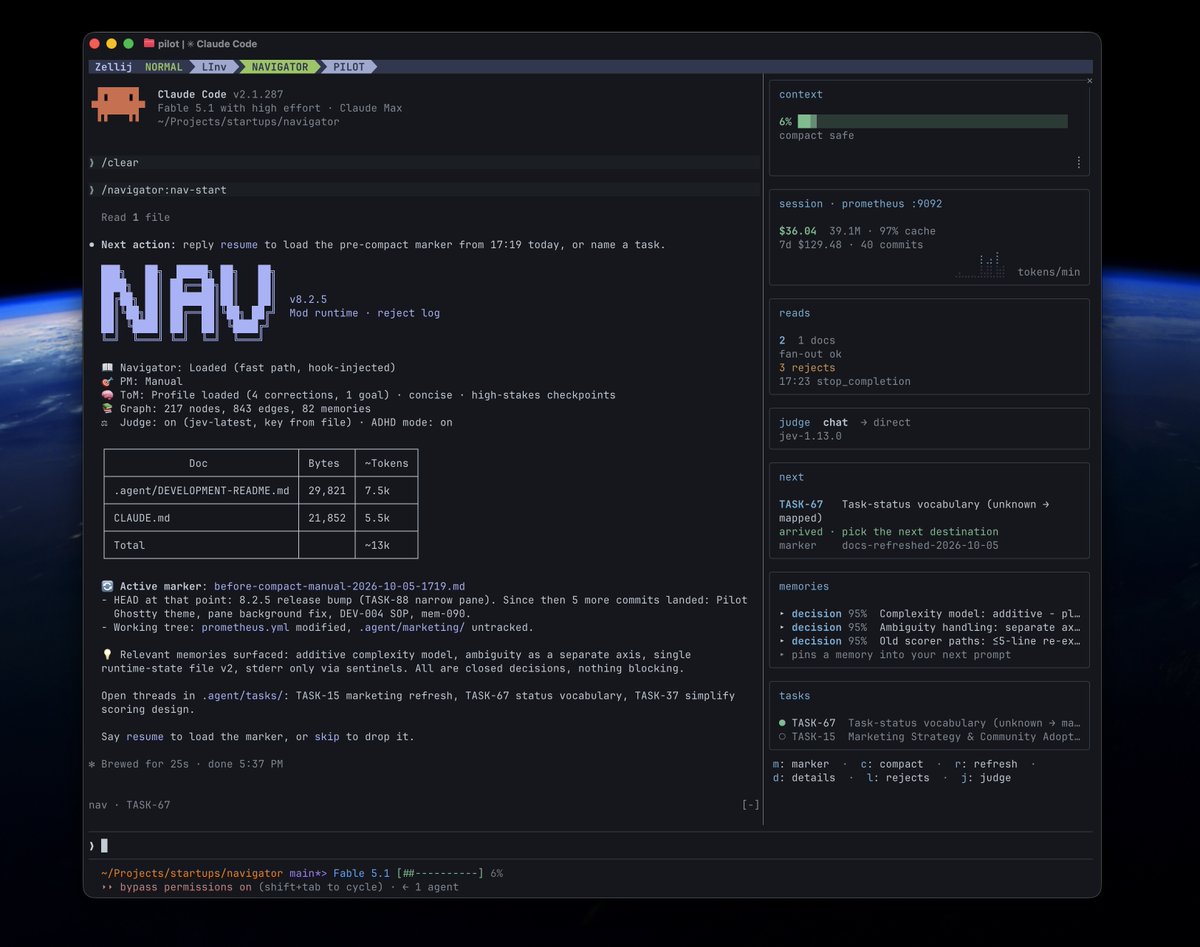Expand the Old scorer paths decision memory

tap(930, 641)
